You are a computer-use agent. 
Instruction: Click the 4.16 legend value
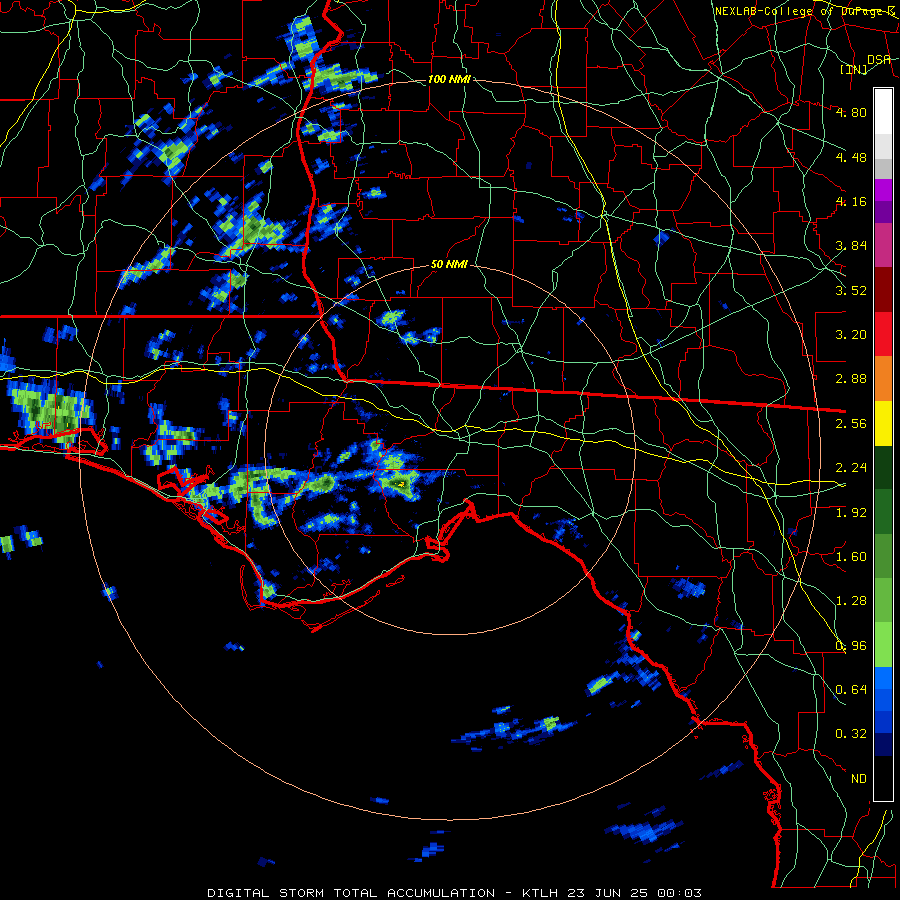tap(851, 201)
